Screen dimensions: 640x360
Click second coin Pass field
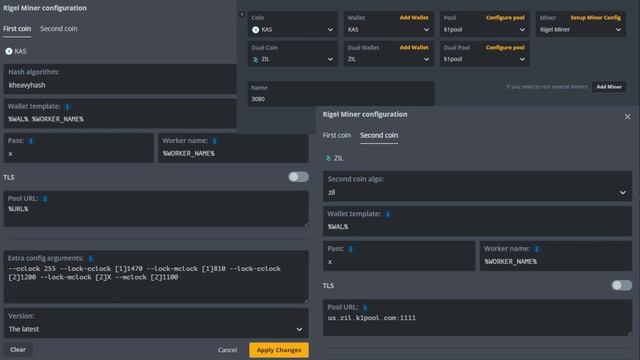pos(399,256)
